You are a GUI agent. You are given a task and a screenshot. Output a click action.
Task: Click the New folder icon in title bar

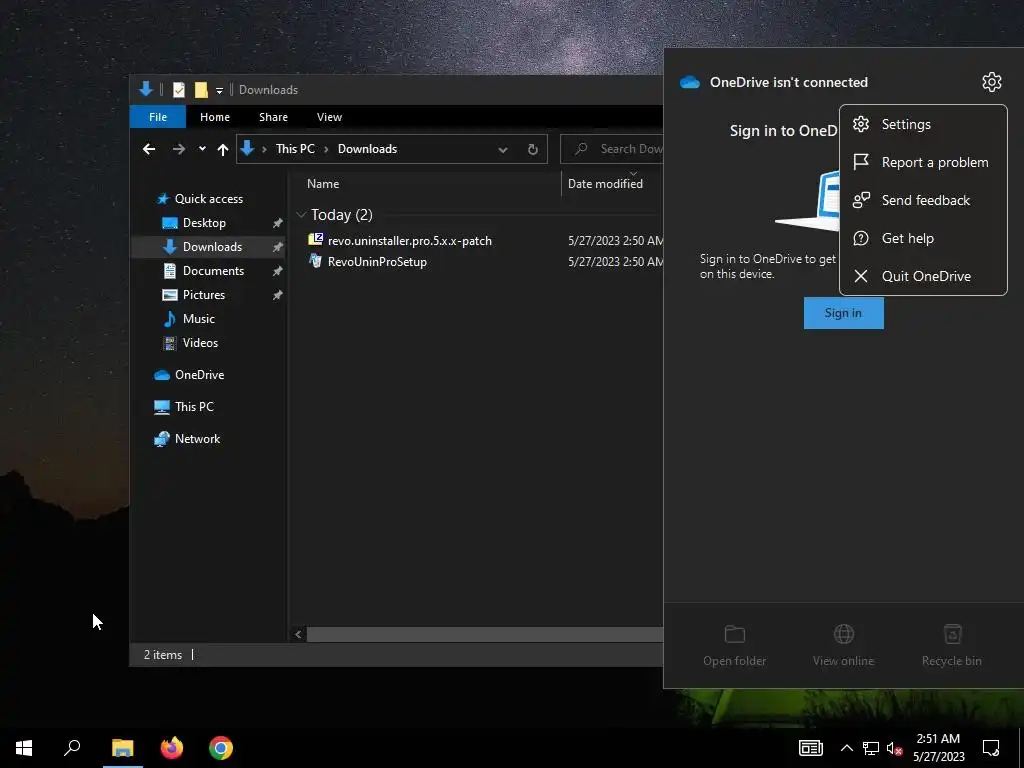pyautogui.click(x=201, y=90)
